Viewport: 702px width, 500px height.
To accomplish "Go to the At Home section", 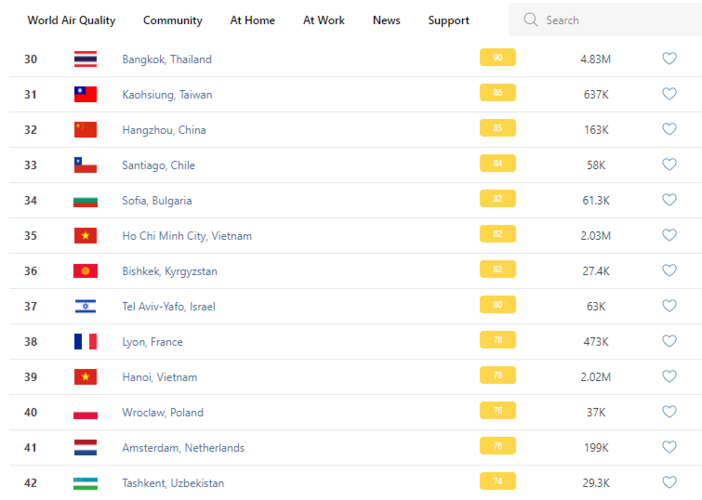I will pyautogui.click(x=251, y=20).
